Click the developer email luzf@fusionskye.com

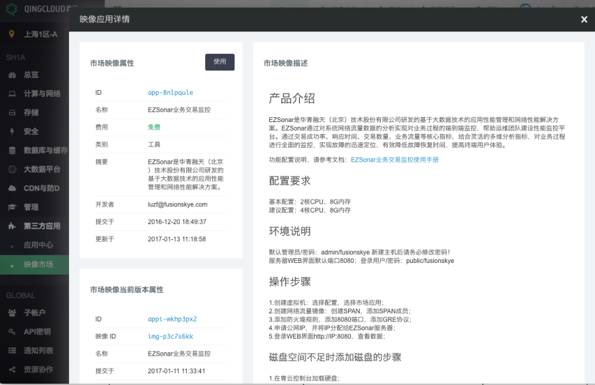click(178, 204)
